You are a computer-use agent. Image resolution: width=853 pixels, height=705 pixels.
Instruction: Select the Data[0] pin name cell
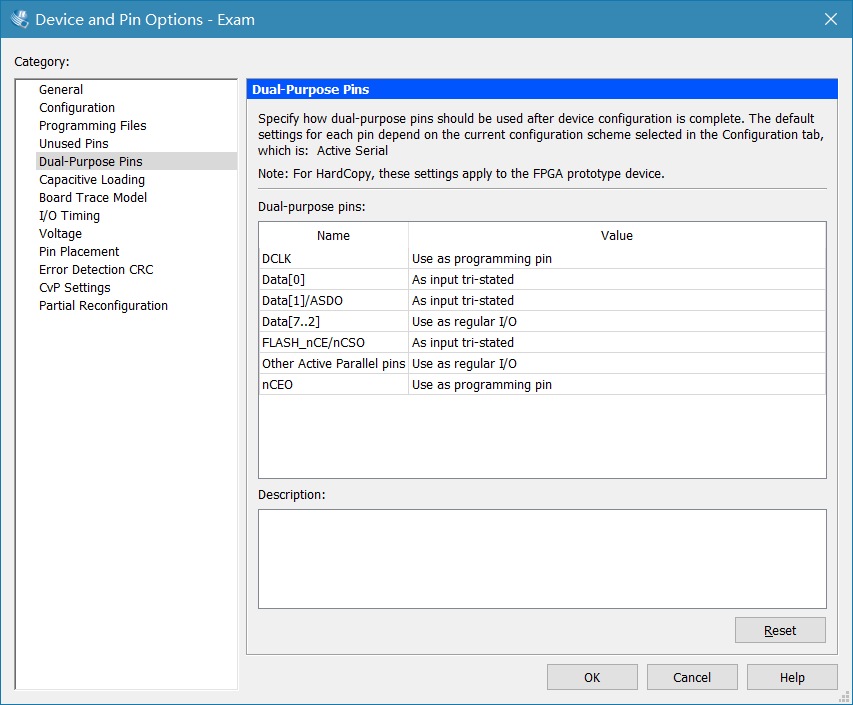pos(333,280)
